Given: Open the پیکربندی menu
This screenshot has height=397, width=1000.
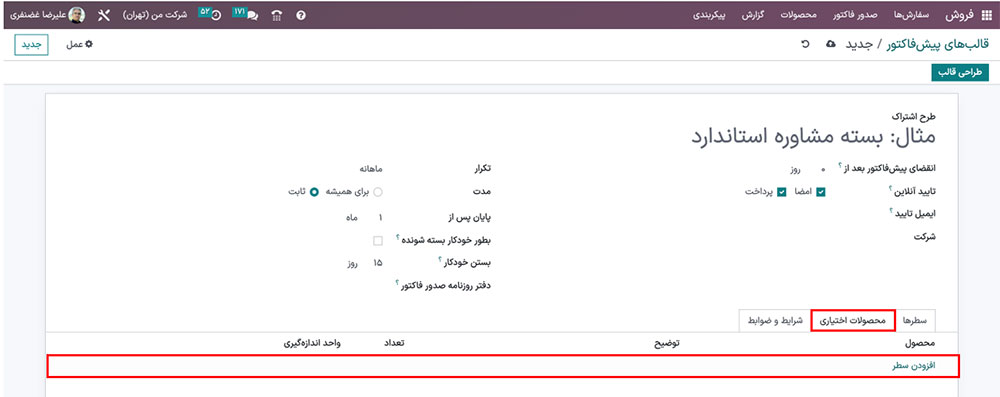Looking at the screenshot, I should pyautogui.click(x=709, y=15).
